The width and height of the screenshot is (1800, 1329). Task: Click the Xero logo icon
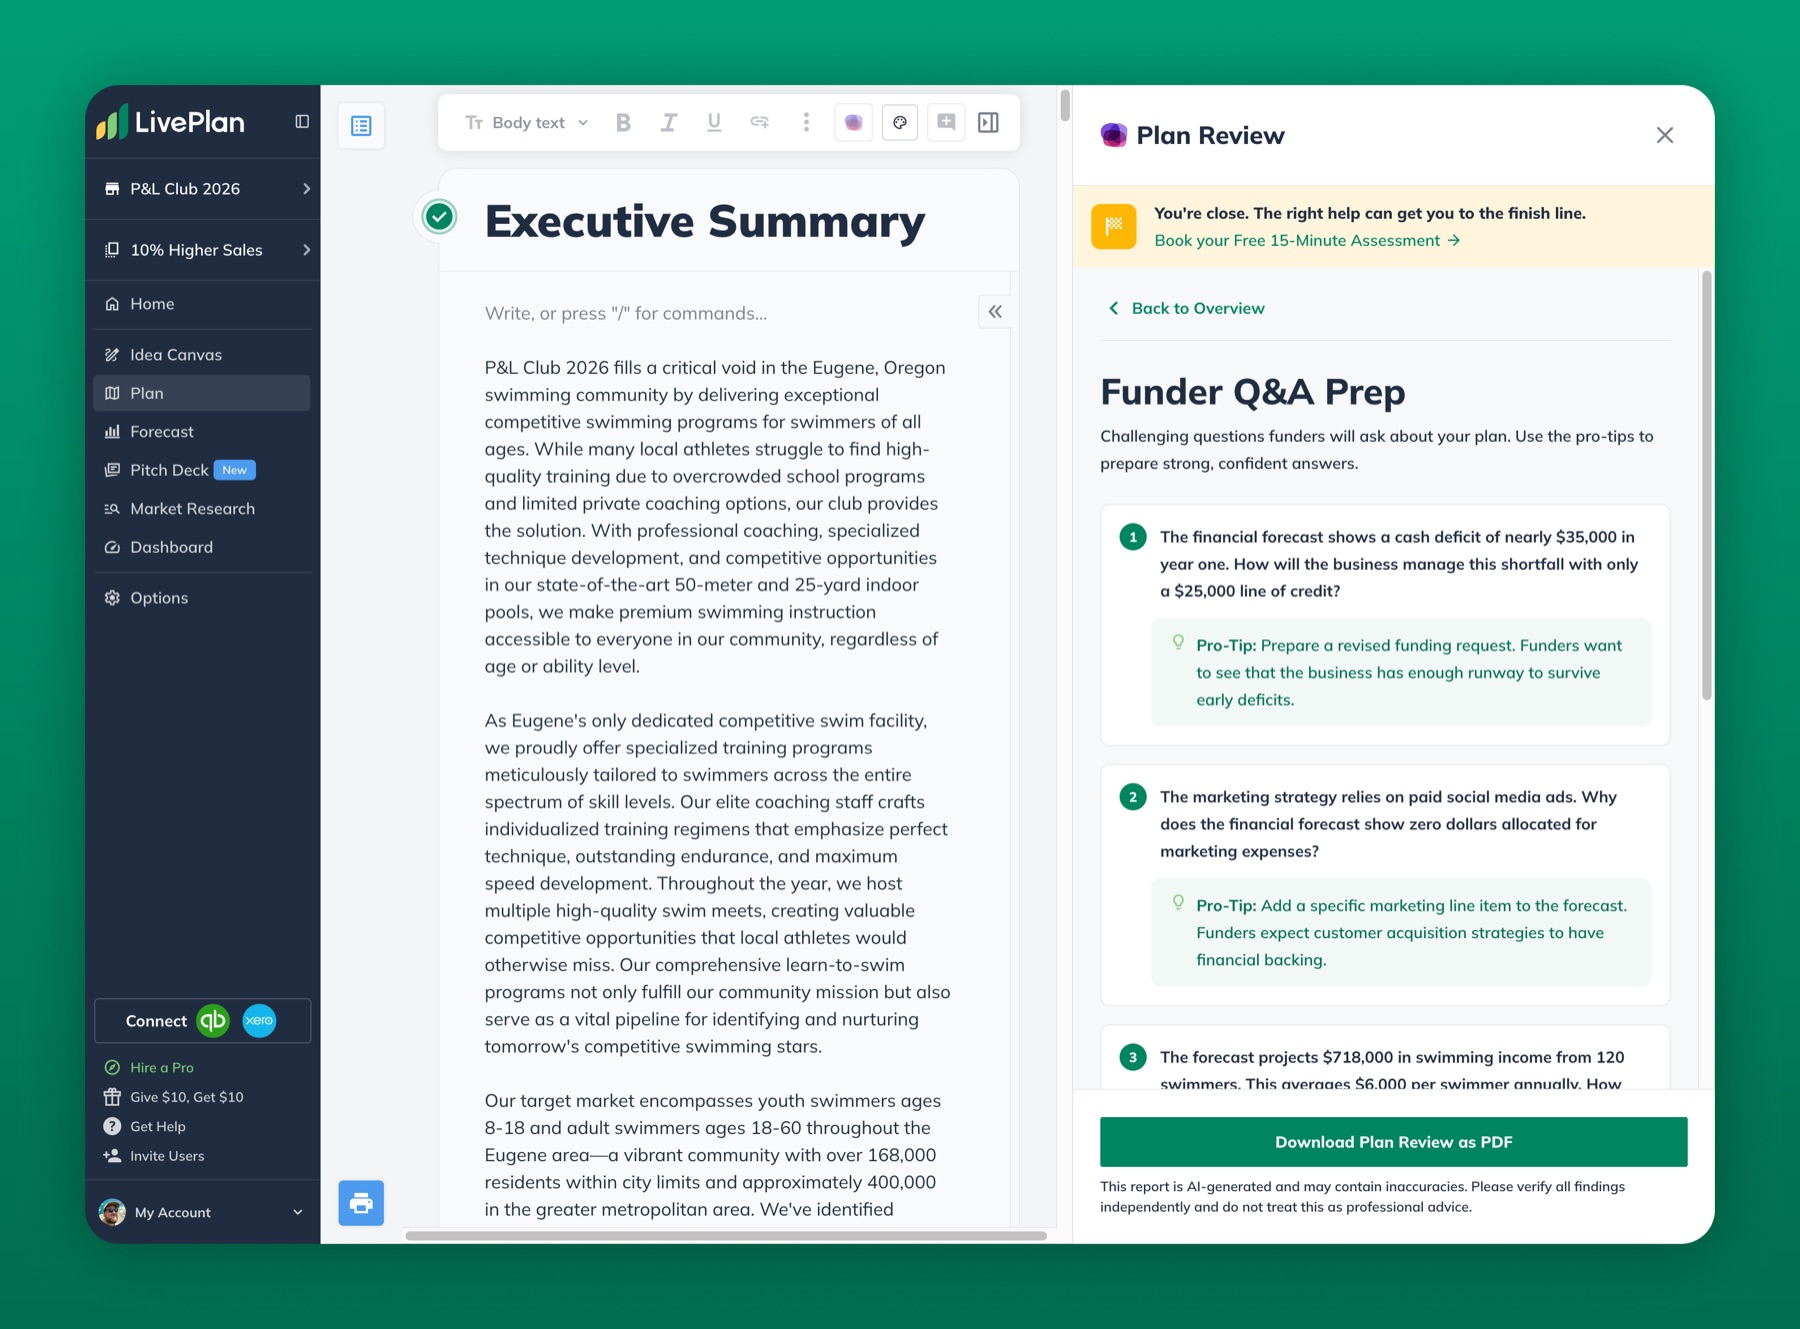[x=259, y=1021]
